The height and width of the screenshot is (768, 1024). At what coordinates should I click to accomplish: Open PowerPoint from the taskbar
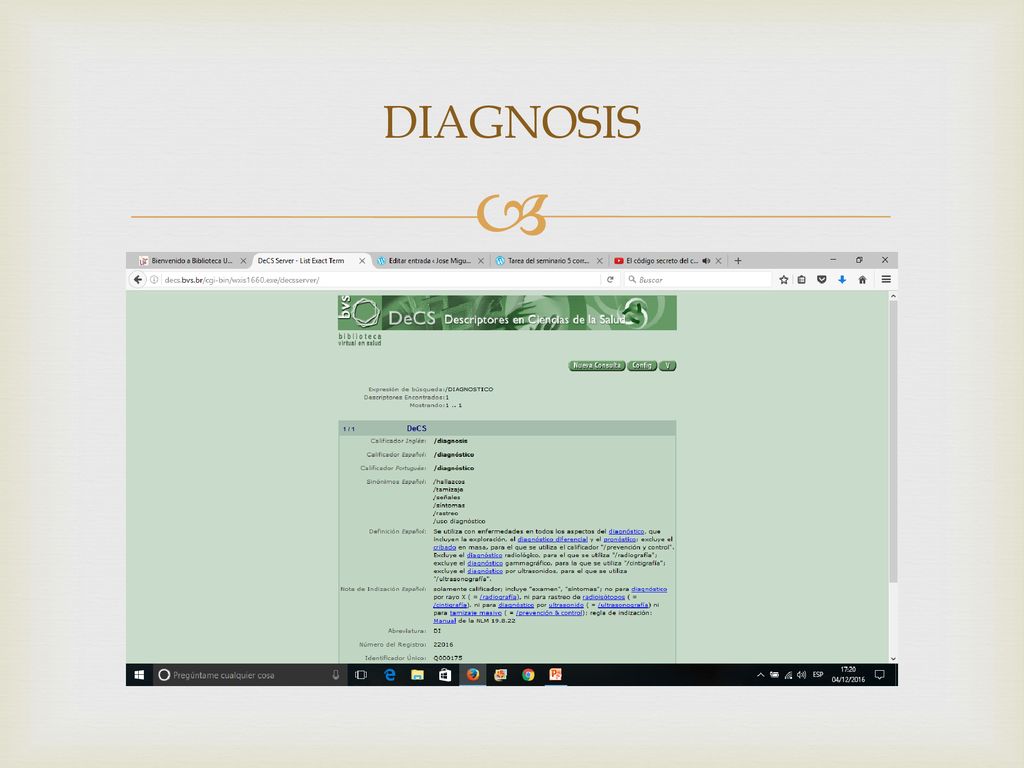tap(556, 675)
